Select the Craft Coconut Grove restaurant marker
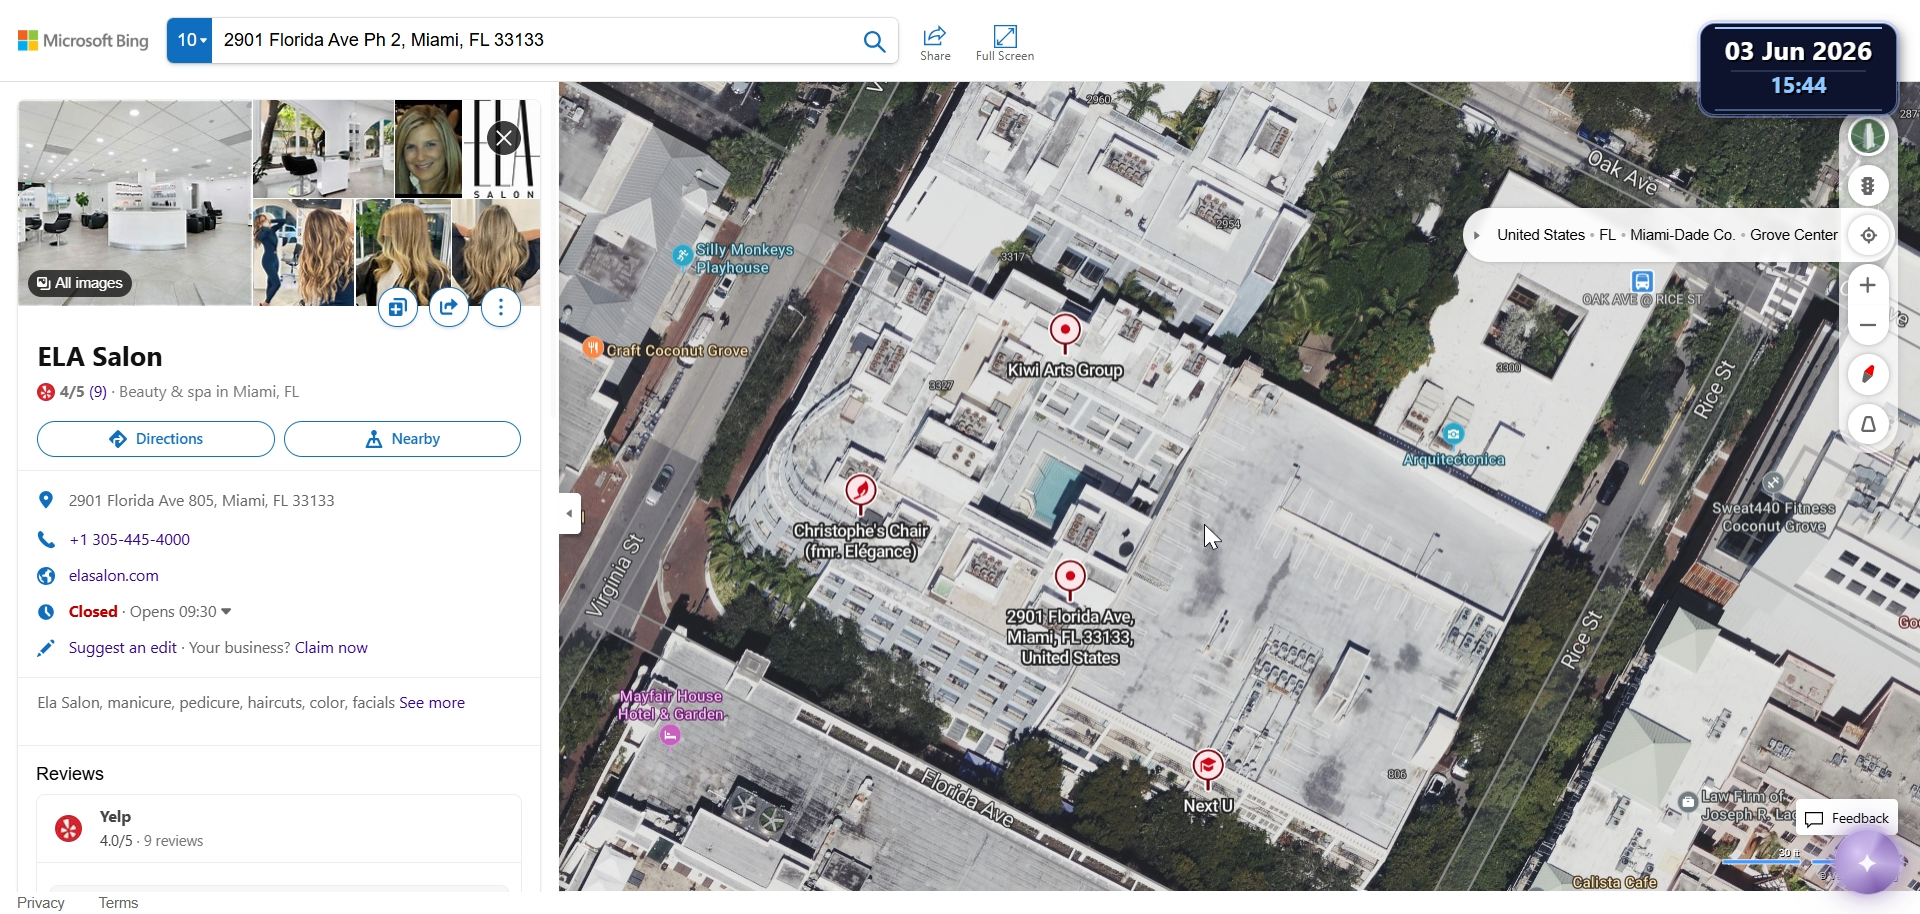The image size is (1920, 914). [x=594, y=348]
